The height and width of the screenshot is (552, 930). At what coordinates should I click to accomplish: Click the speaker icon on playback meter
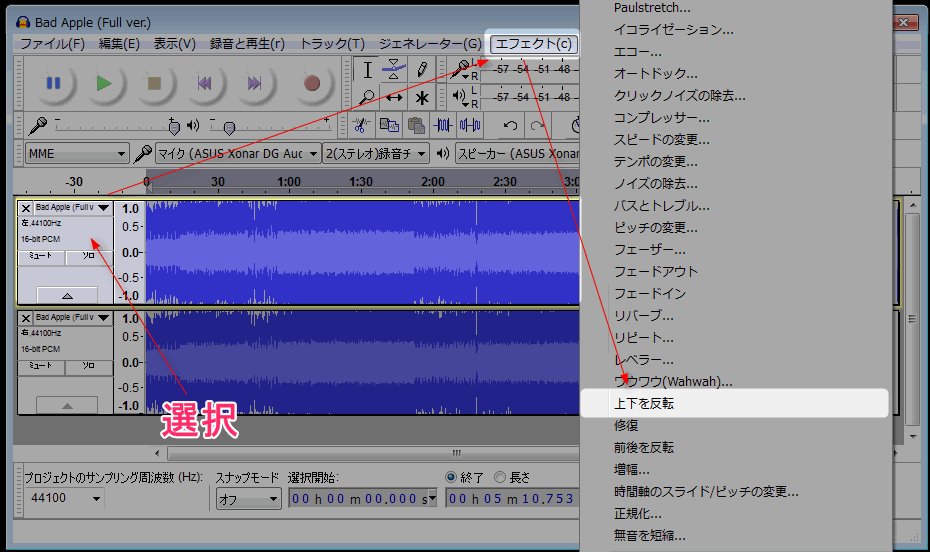[458, 95]
